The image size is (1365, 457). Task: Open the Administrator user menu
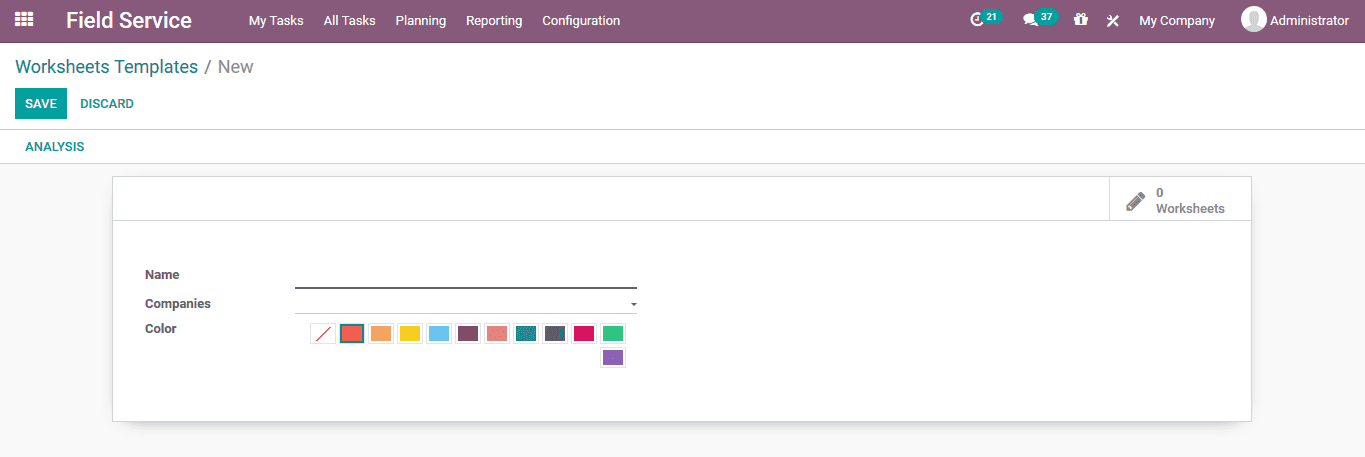click(x=1295, y=20)
